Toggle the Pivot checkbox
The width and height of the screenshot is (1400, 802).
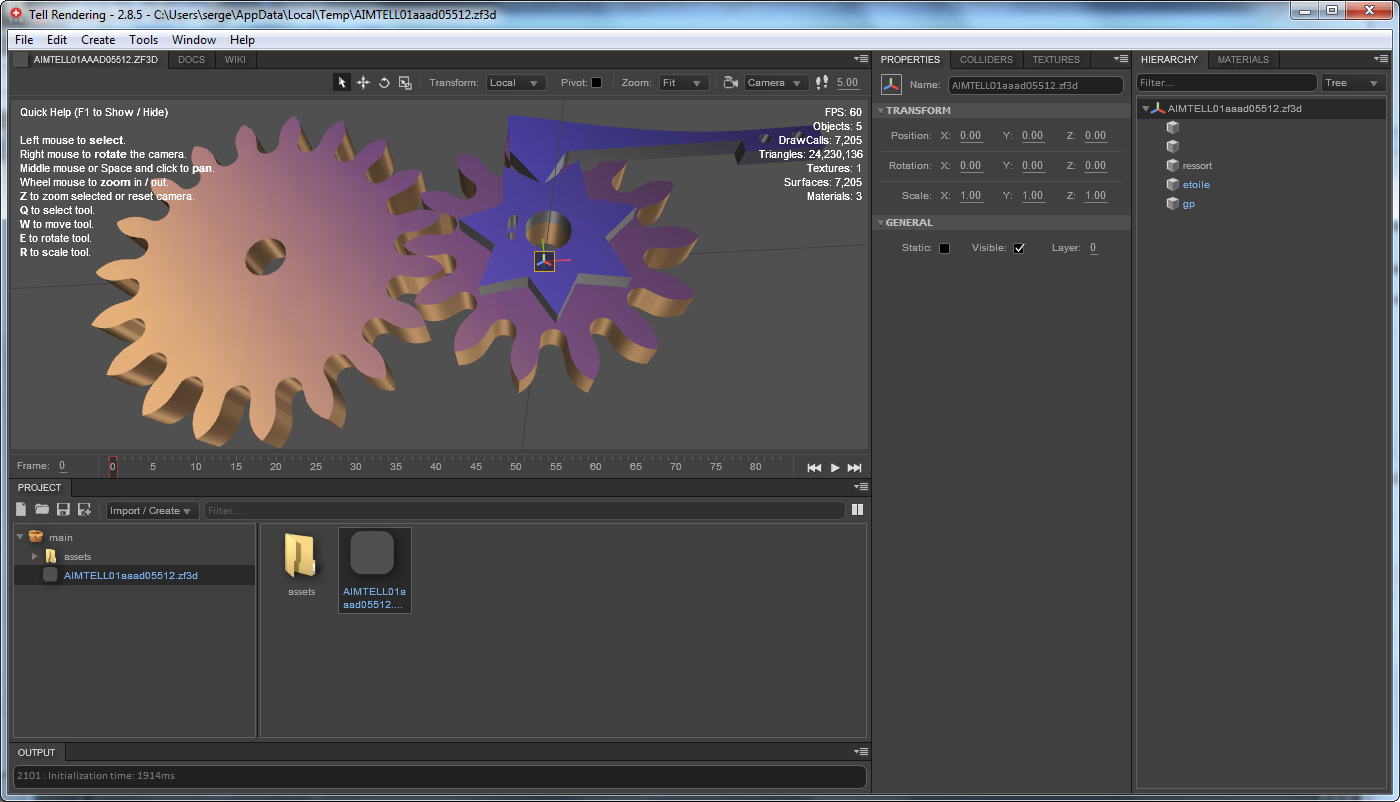click(597, 83)
